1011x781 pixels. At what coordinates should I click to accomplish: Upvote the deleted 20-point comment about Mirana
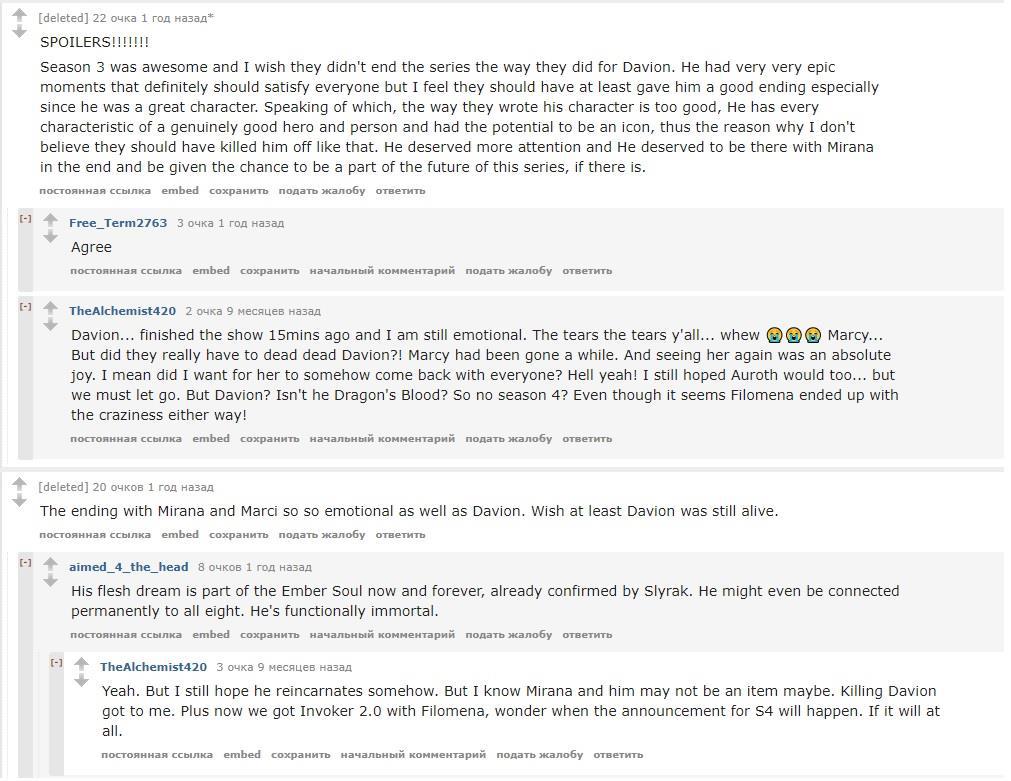19,485
